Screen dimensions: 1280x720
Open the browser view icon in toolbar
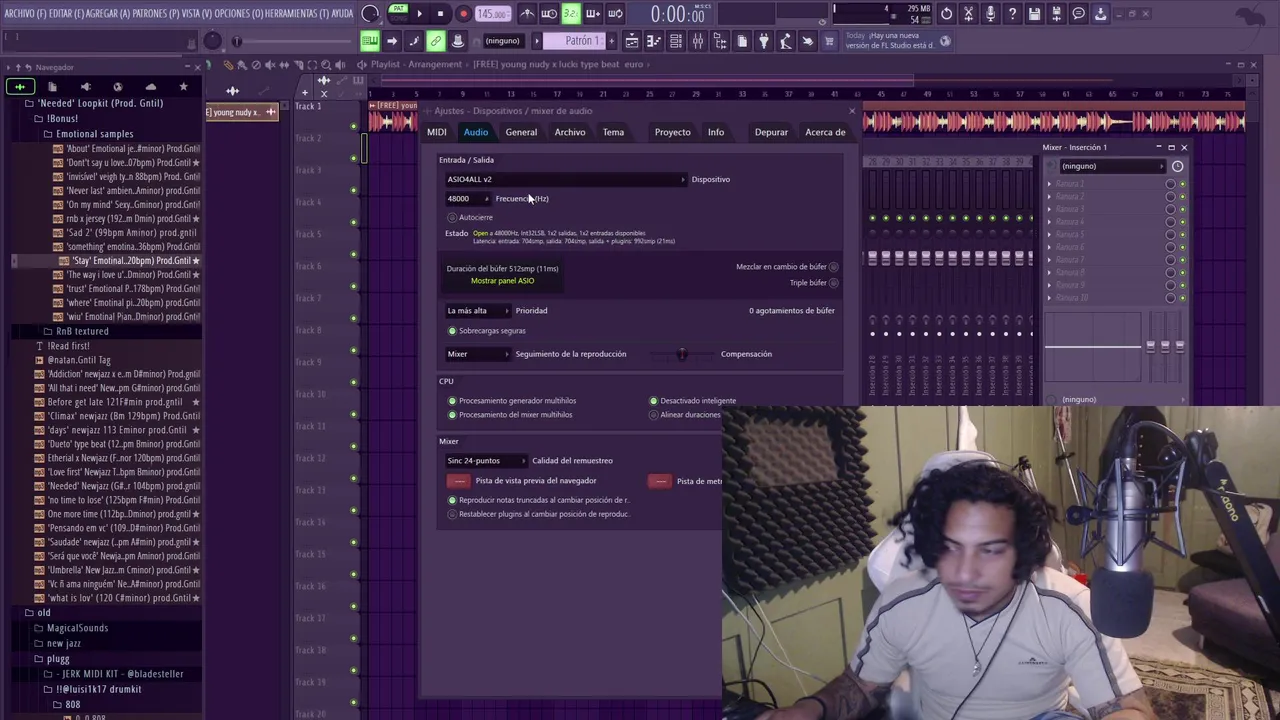tap(720, 41)
